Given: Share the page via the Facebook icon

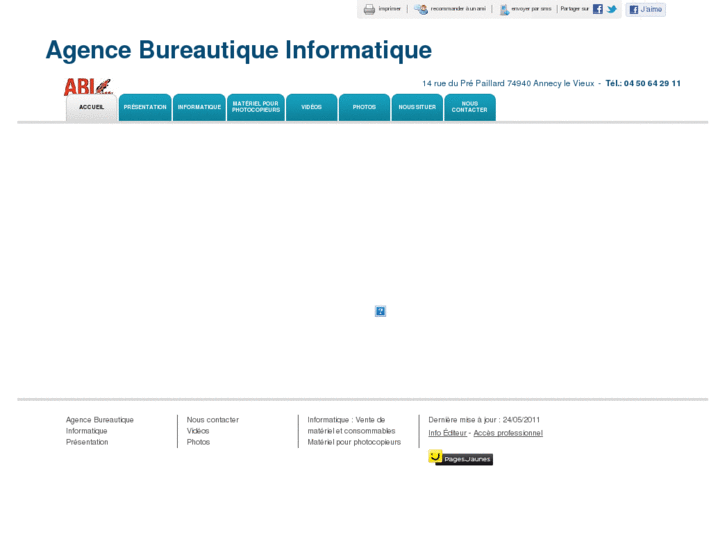Looking at the screenshot, I should (x=598, y=9).
